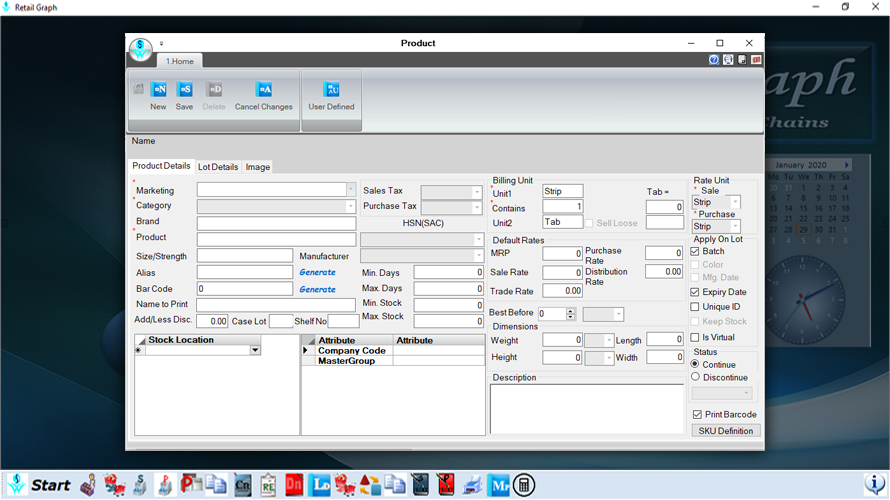Viewport: 890px width, 500px height.
Task: Launch the blue 'Mr' icon on bottom bar
Action: pyautogui.click(x=498, y=485)
